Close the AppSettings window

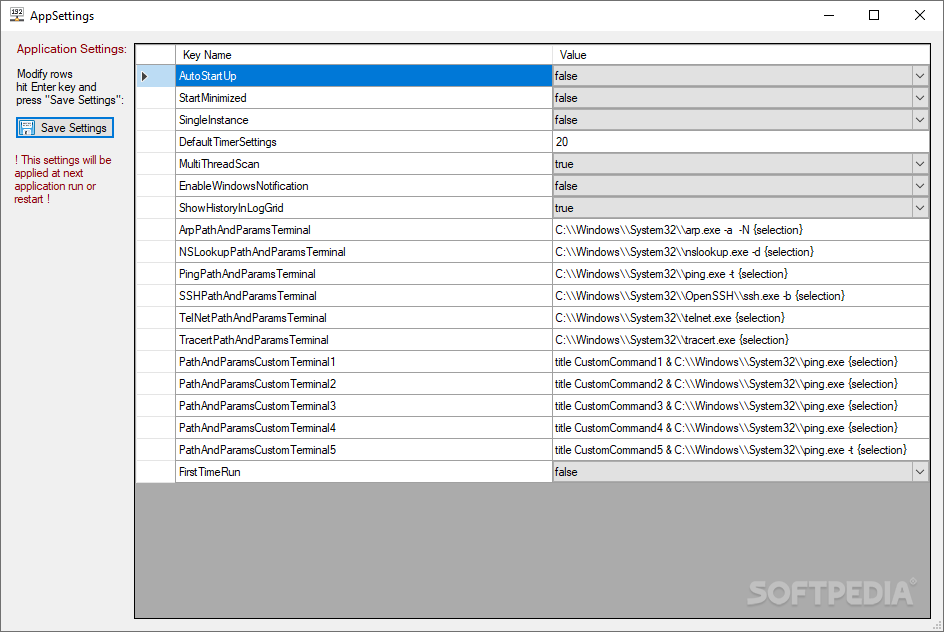(x=919, y=15)
